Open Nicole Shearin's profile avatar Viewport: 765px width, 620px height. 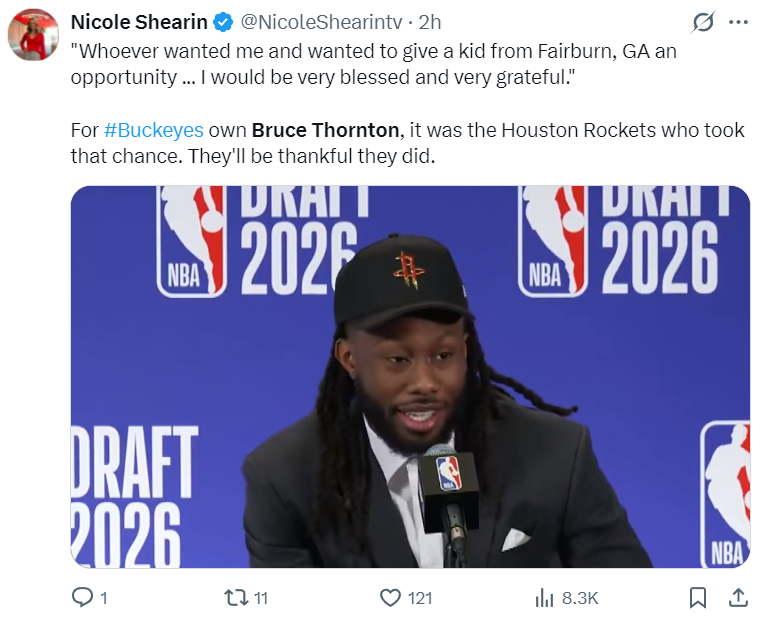click(33, 35)
